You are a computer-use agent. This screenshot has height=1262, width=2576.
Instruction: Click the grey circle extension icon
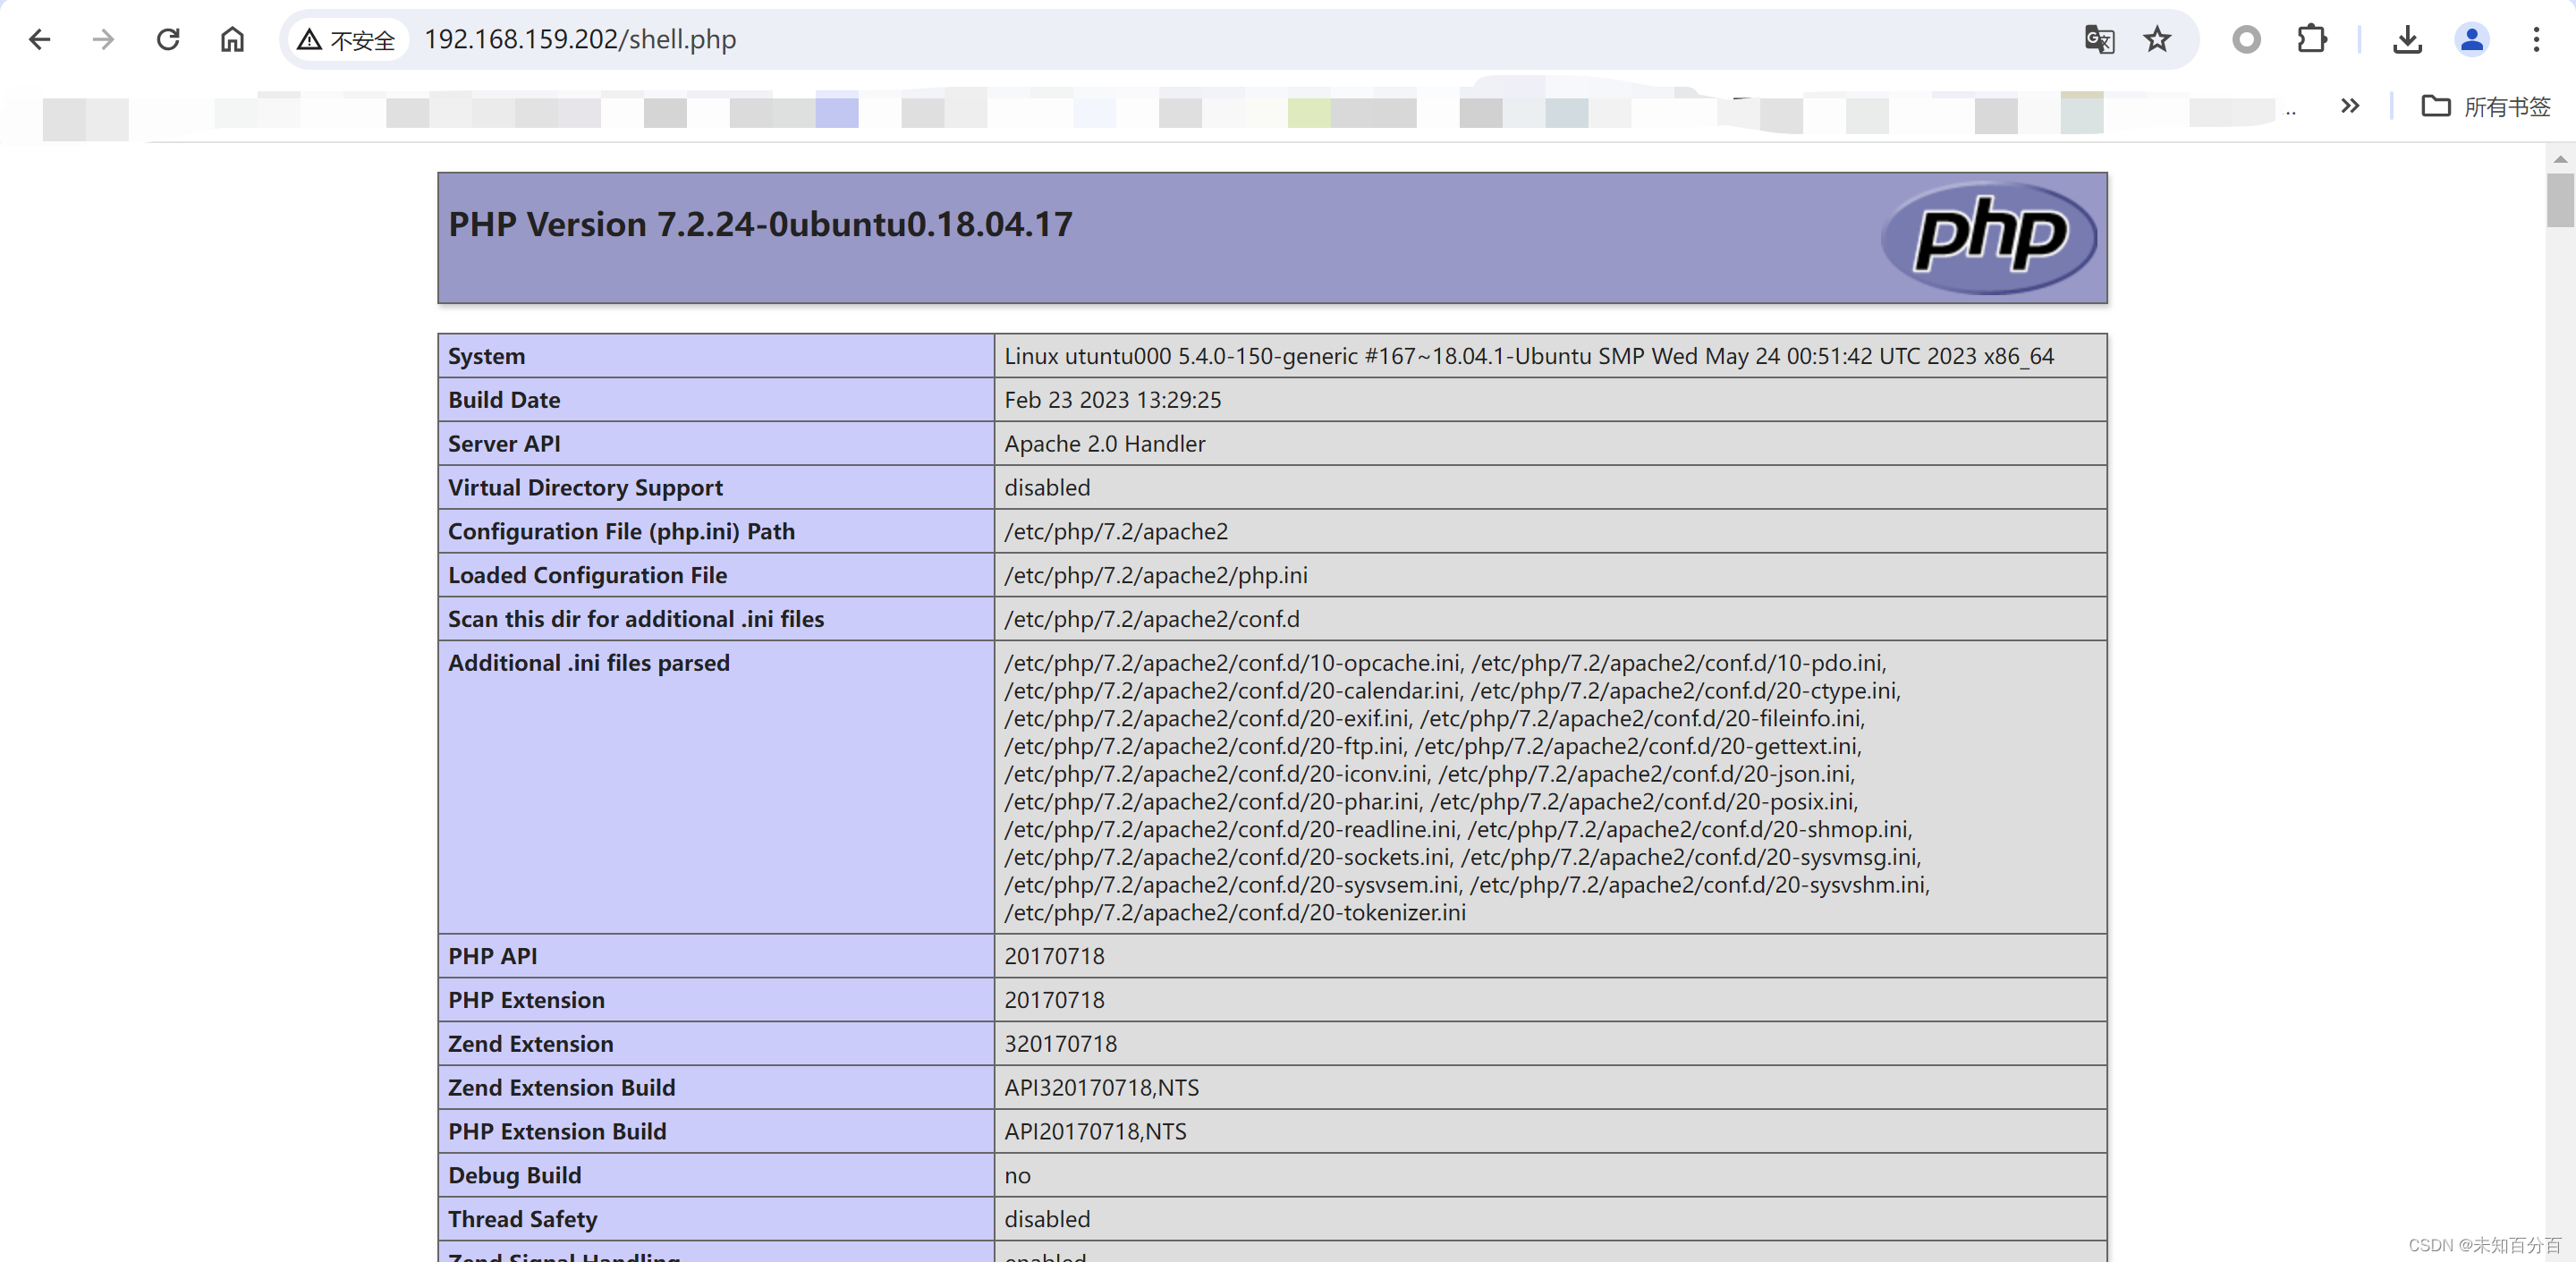[x=2246, y=40]
